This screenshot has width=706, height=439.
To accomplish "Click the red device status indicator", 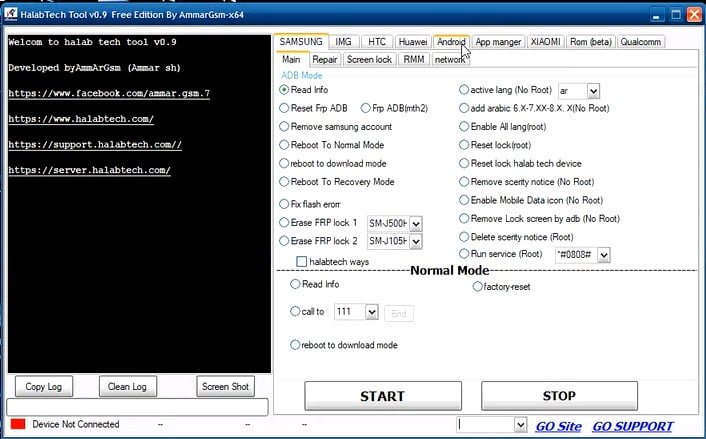I will point(17,425).
